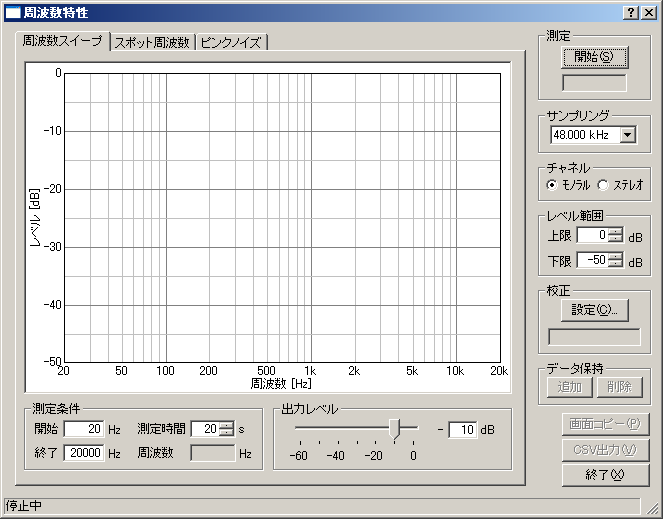Image resolution: width=663 pixels, height=519 pixels.
Task: Click the レベル [dB] axis label
Action: pos(35,218)
